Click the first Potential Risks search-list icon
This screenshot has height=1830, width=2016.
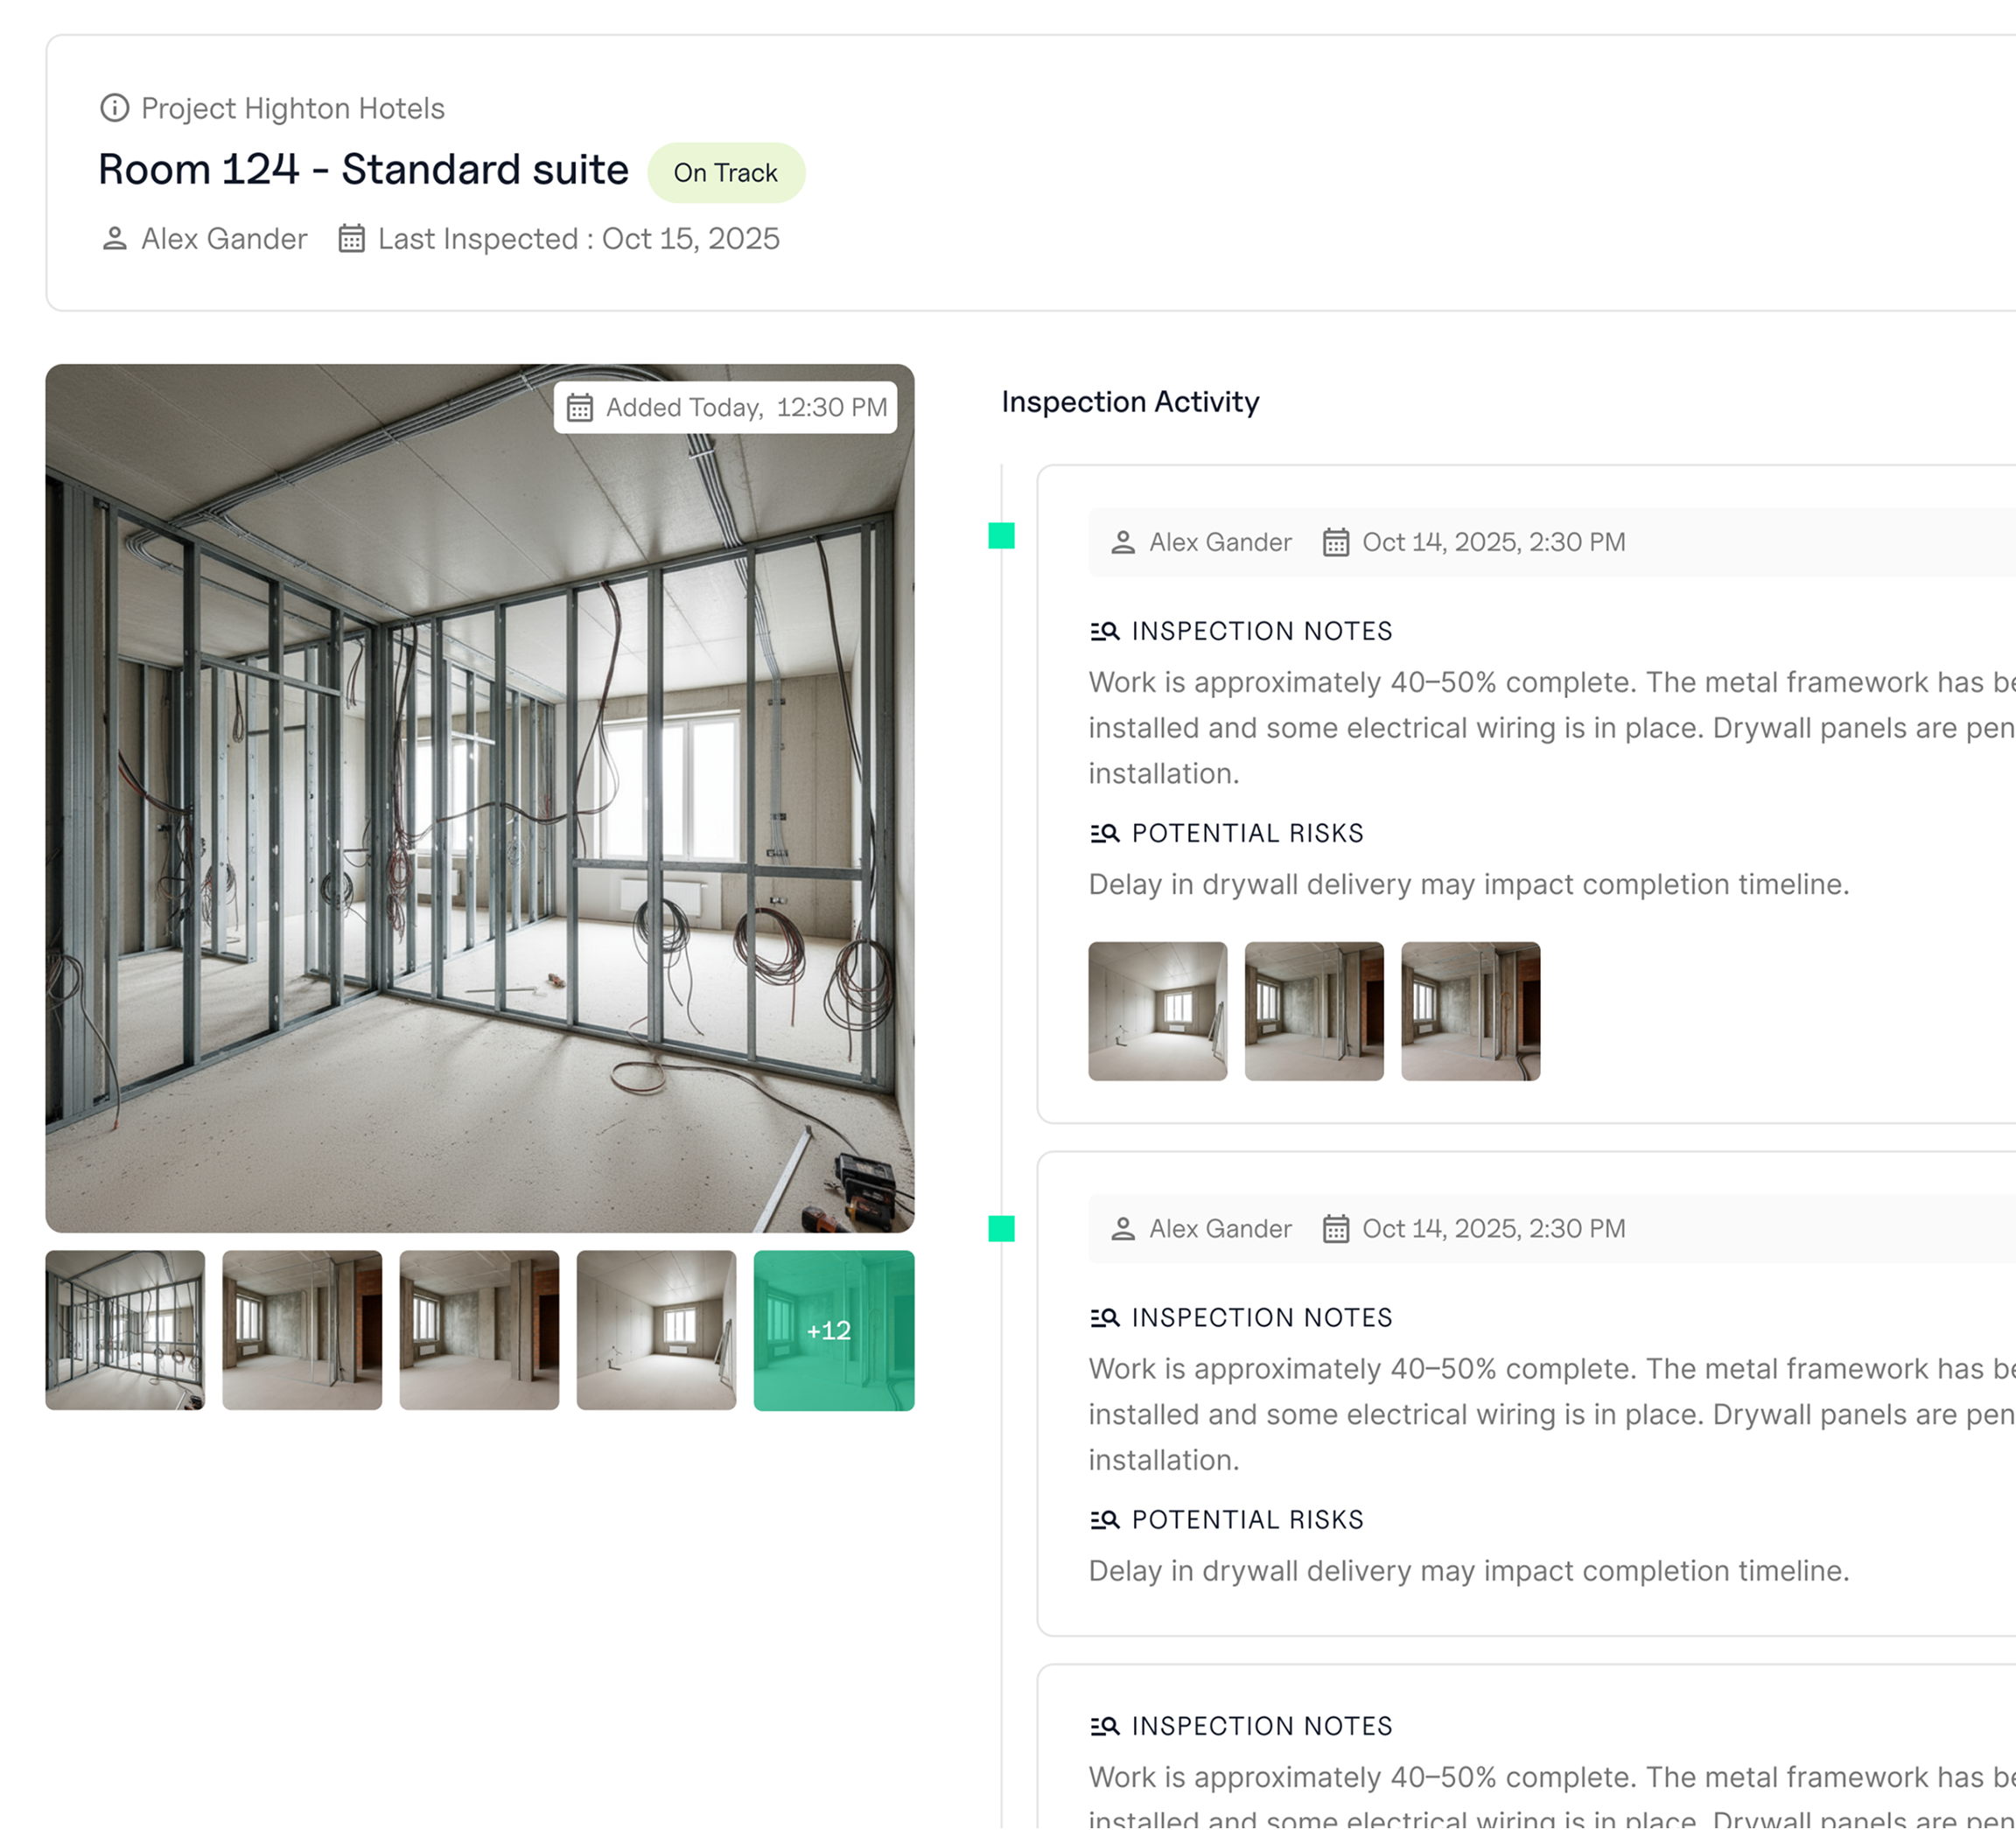(1105, 833)
